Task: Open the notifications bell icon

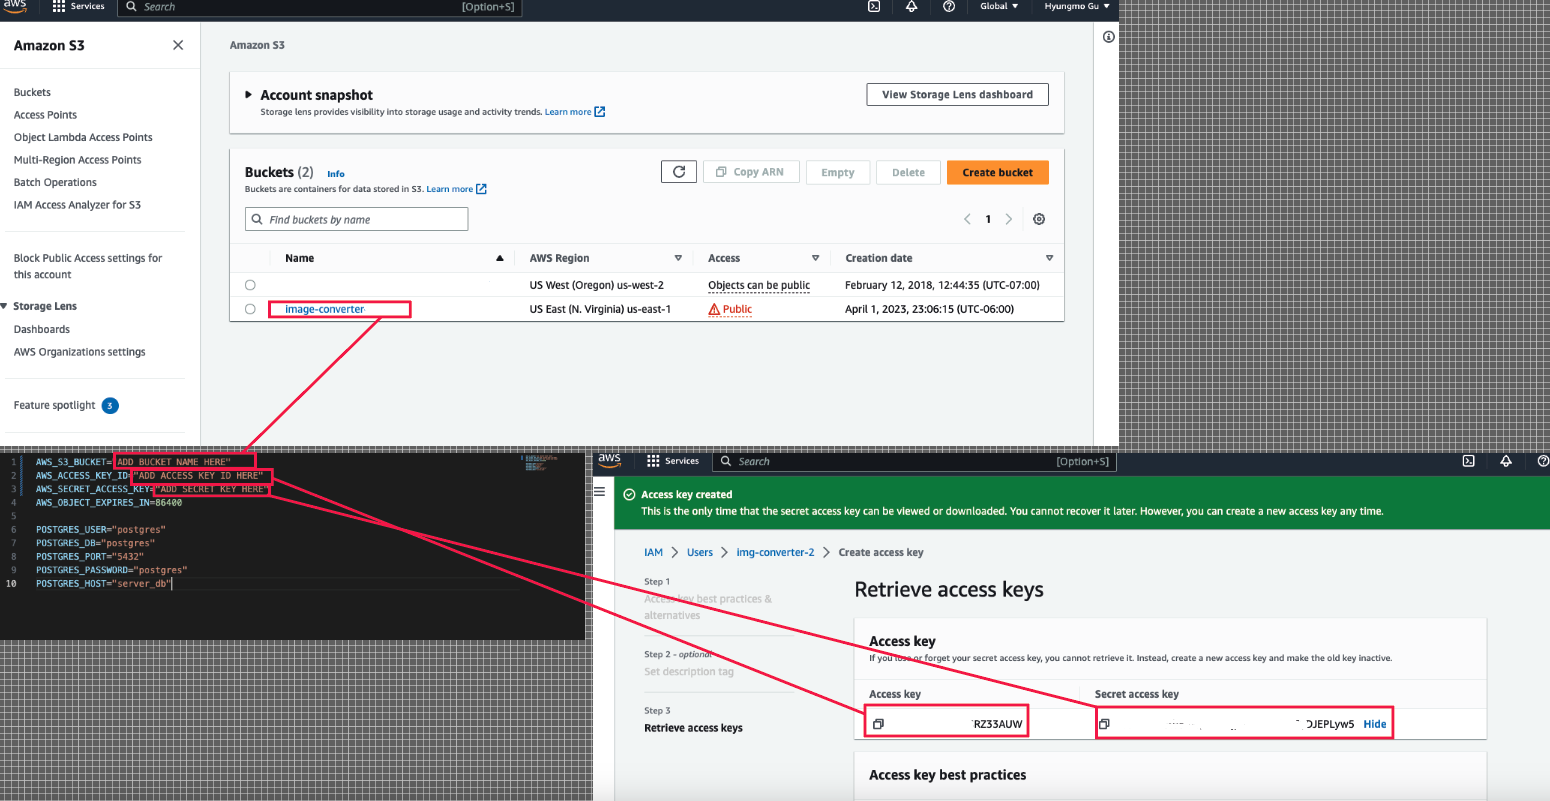Action: tap(912, 8)
